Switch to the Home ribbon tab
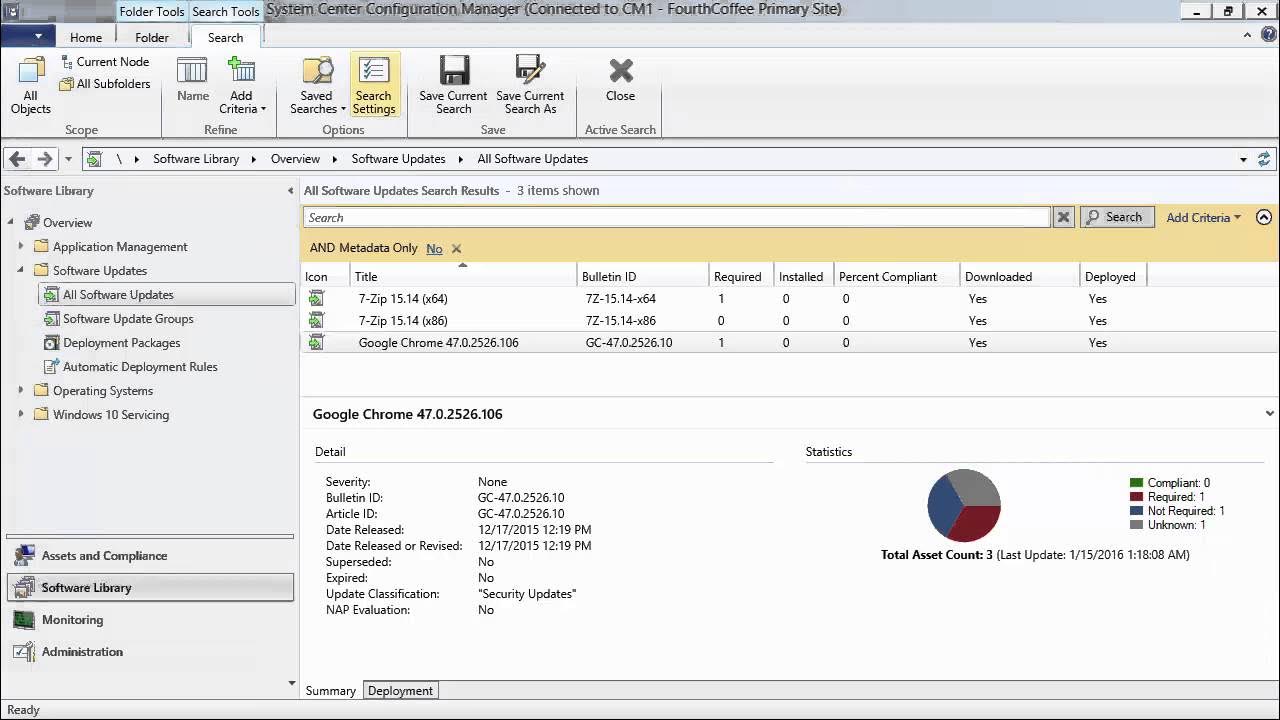Viewport: 1280px width, 720px height. (86, 37)
